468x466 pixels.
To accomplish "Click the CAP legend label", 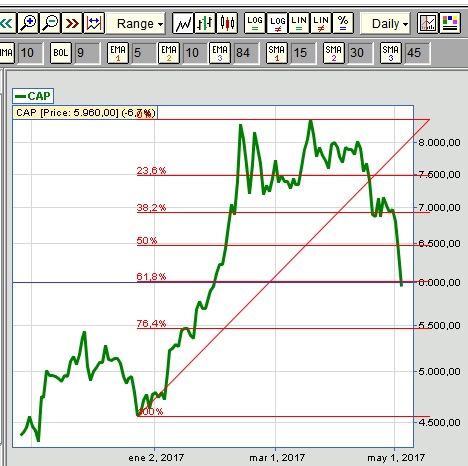I will (33, 96).
